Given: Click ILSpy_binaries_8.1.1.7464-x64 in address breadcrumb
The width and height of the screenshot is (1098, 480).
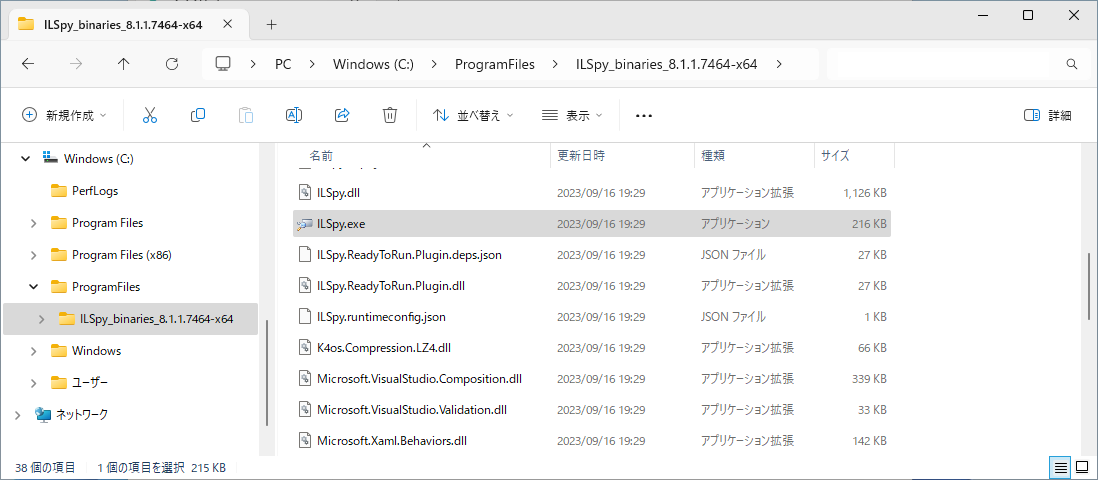Looking at the screenshot, I should [666, 64].
